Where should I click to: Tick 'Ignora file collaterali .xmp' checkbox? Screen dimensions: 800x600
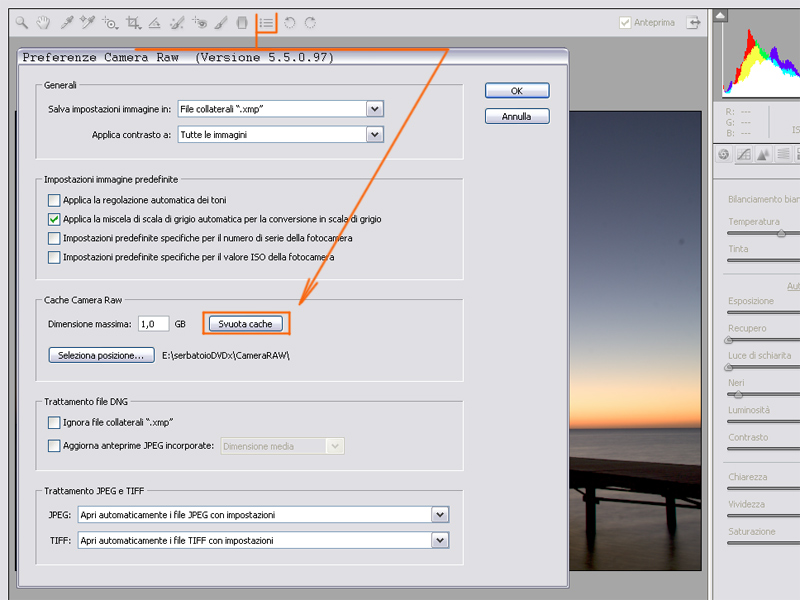(55, 423)
